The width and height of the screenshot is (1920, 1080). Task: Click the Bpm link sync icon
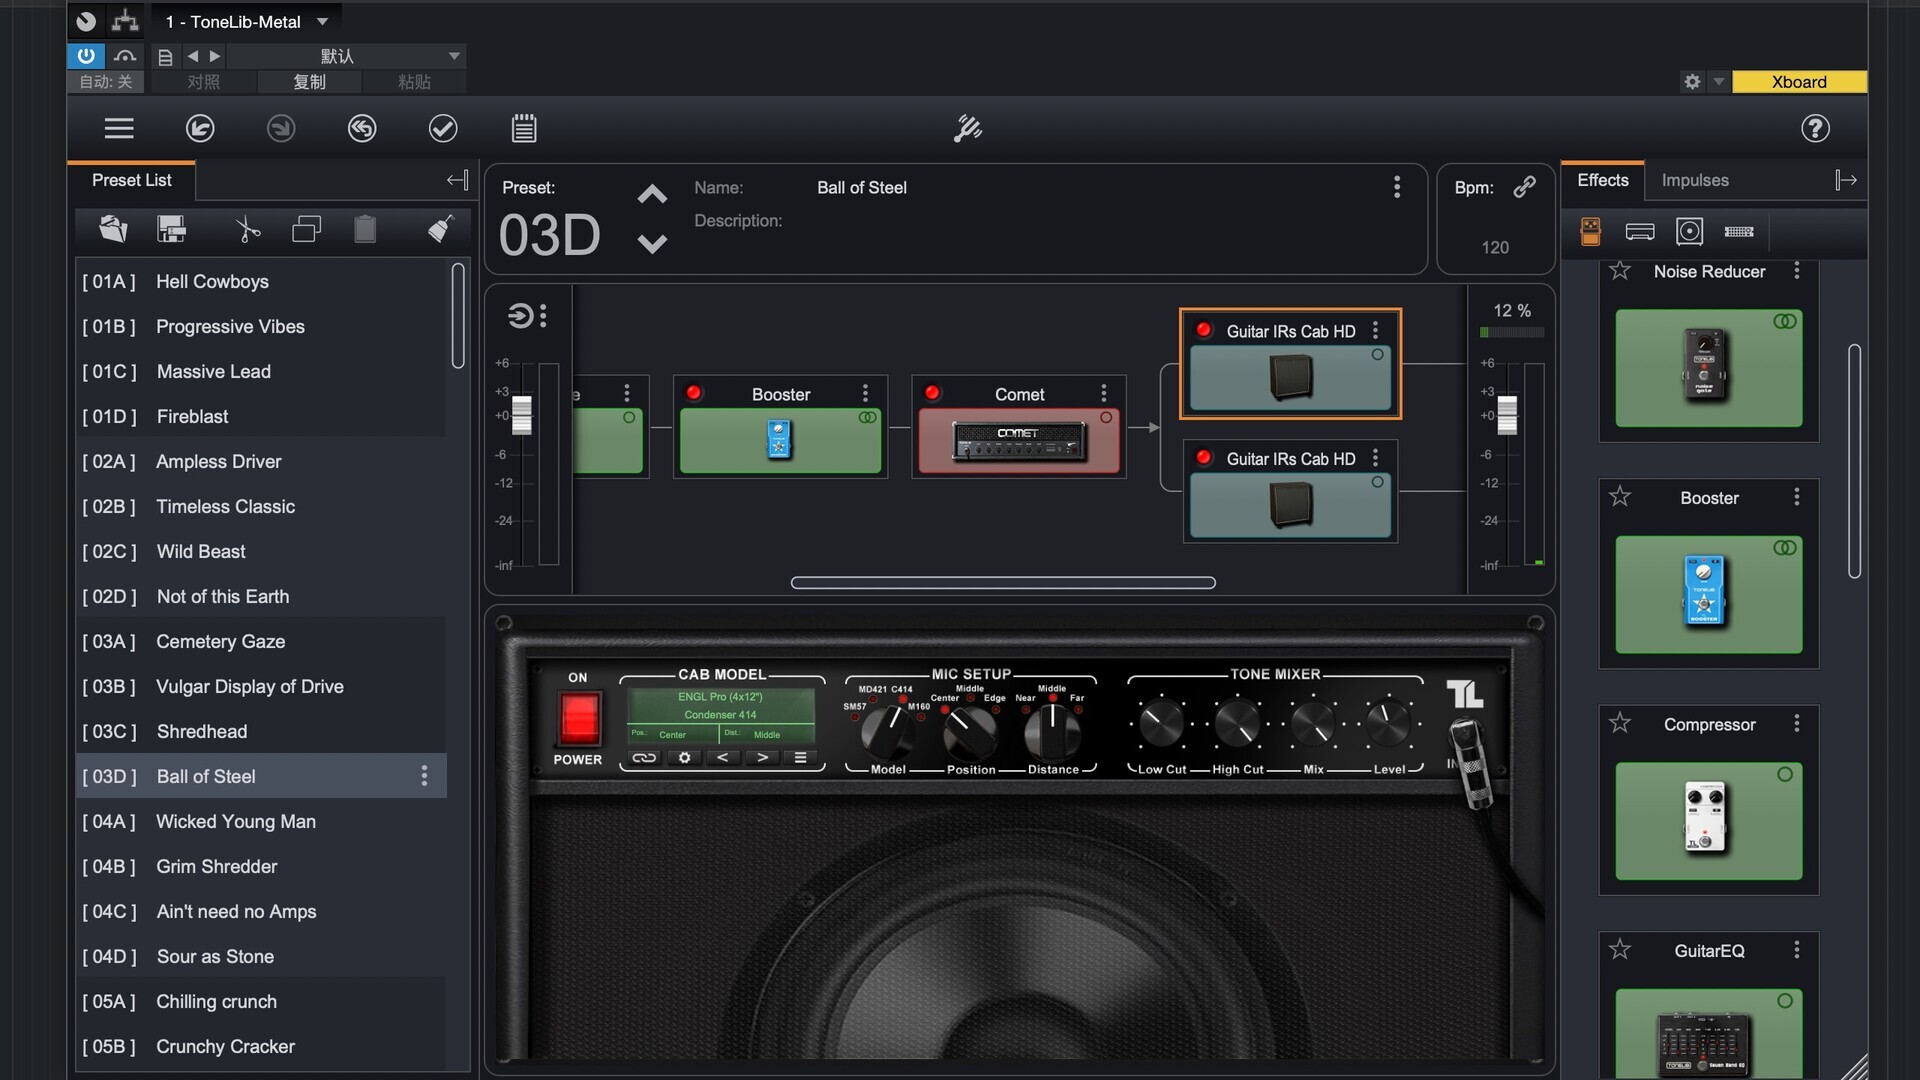(x=1524, y=187)
